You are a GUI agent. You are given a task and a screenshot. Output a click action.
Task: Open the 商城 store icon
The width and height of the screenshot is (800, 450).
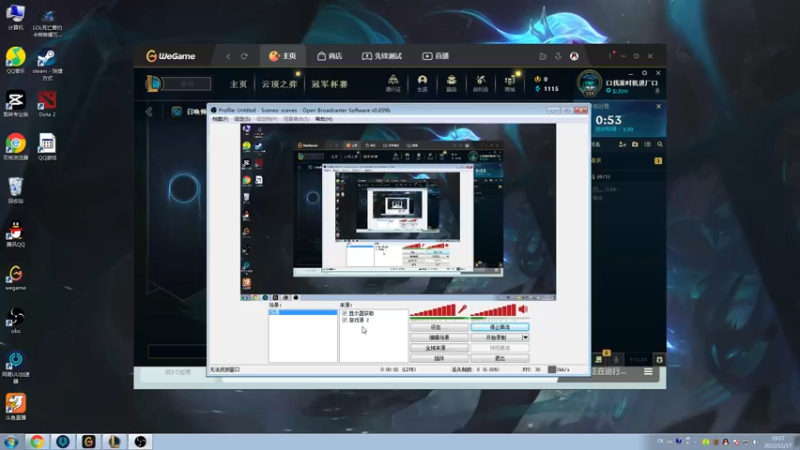click(510, 83)
